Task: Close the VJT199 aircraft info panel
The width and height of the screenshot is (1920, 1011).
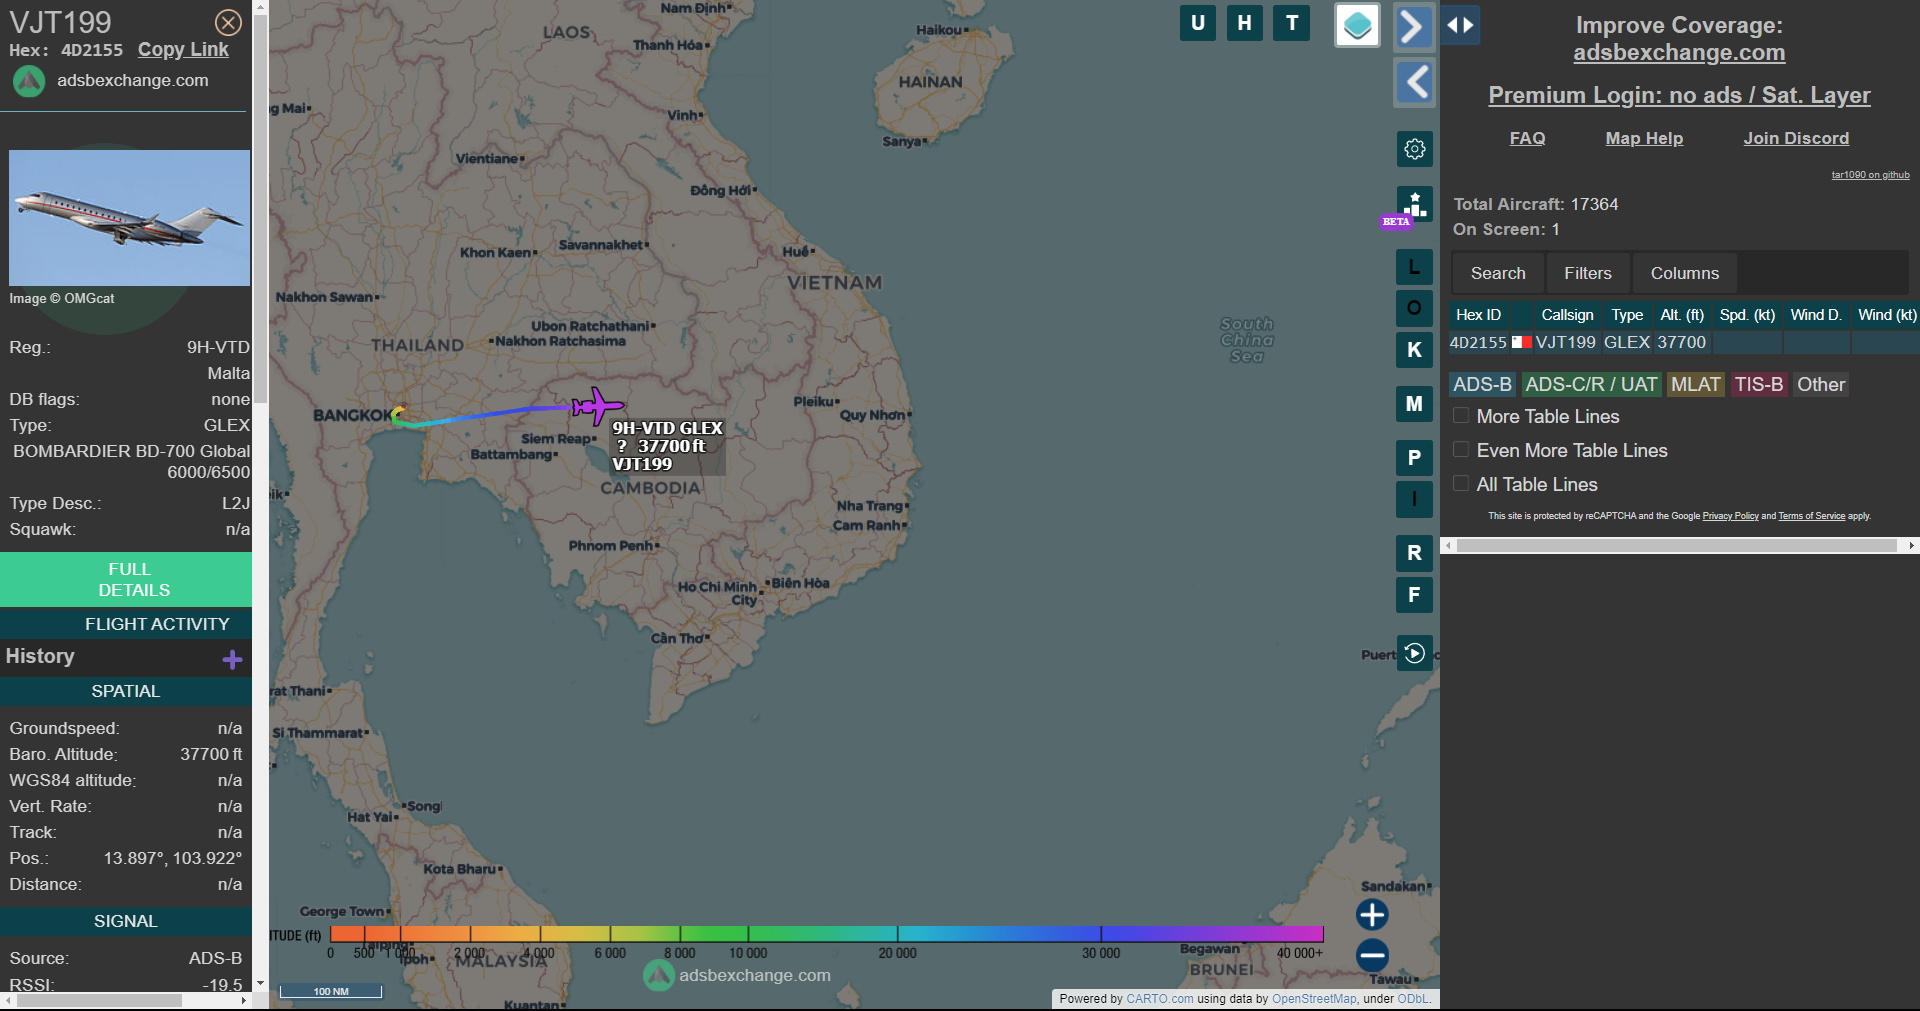Action: tap(228, 22)
